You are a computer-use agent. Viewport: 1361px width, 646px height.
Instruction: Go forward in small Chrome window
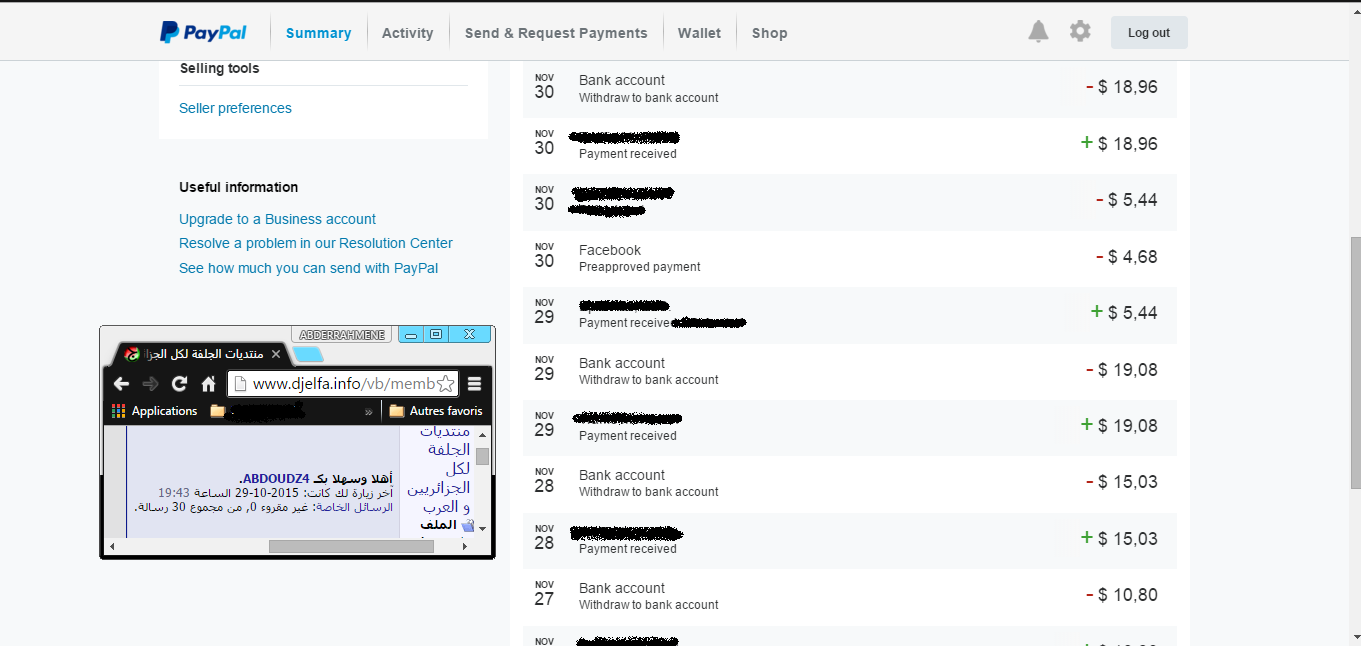click(x=150, y=384)
